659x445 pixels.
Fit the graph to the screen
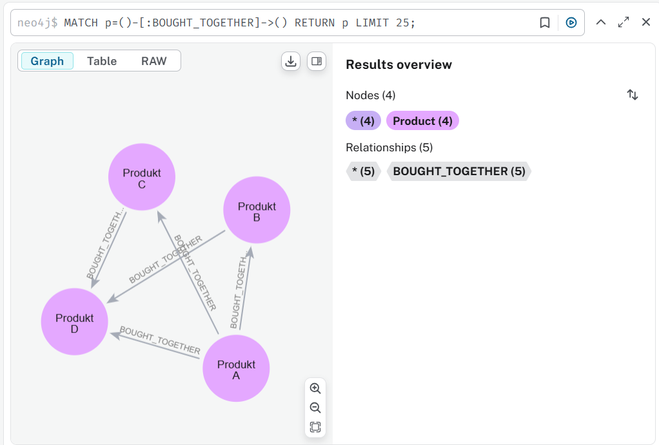(x=315, y=427)
